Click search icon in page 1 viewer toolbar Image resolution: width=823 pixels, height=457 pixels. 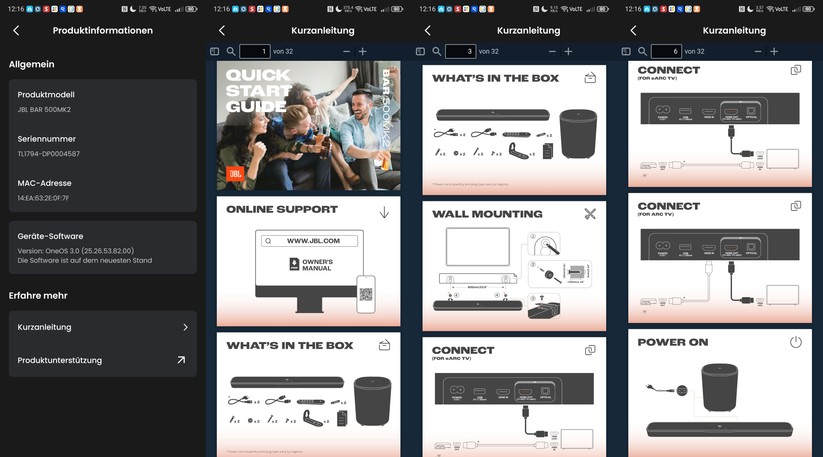[231, 51]
